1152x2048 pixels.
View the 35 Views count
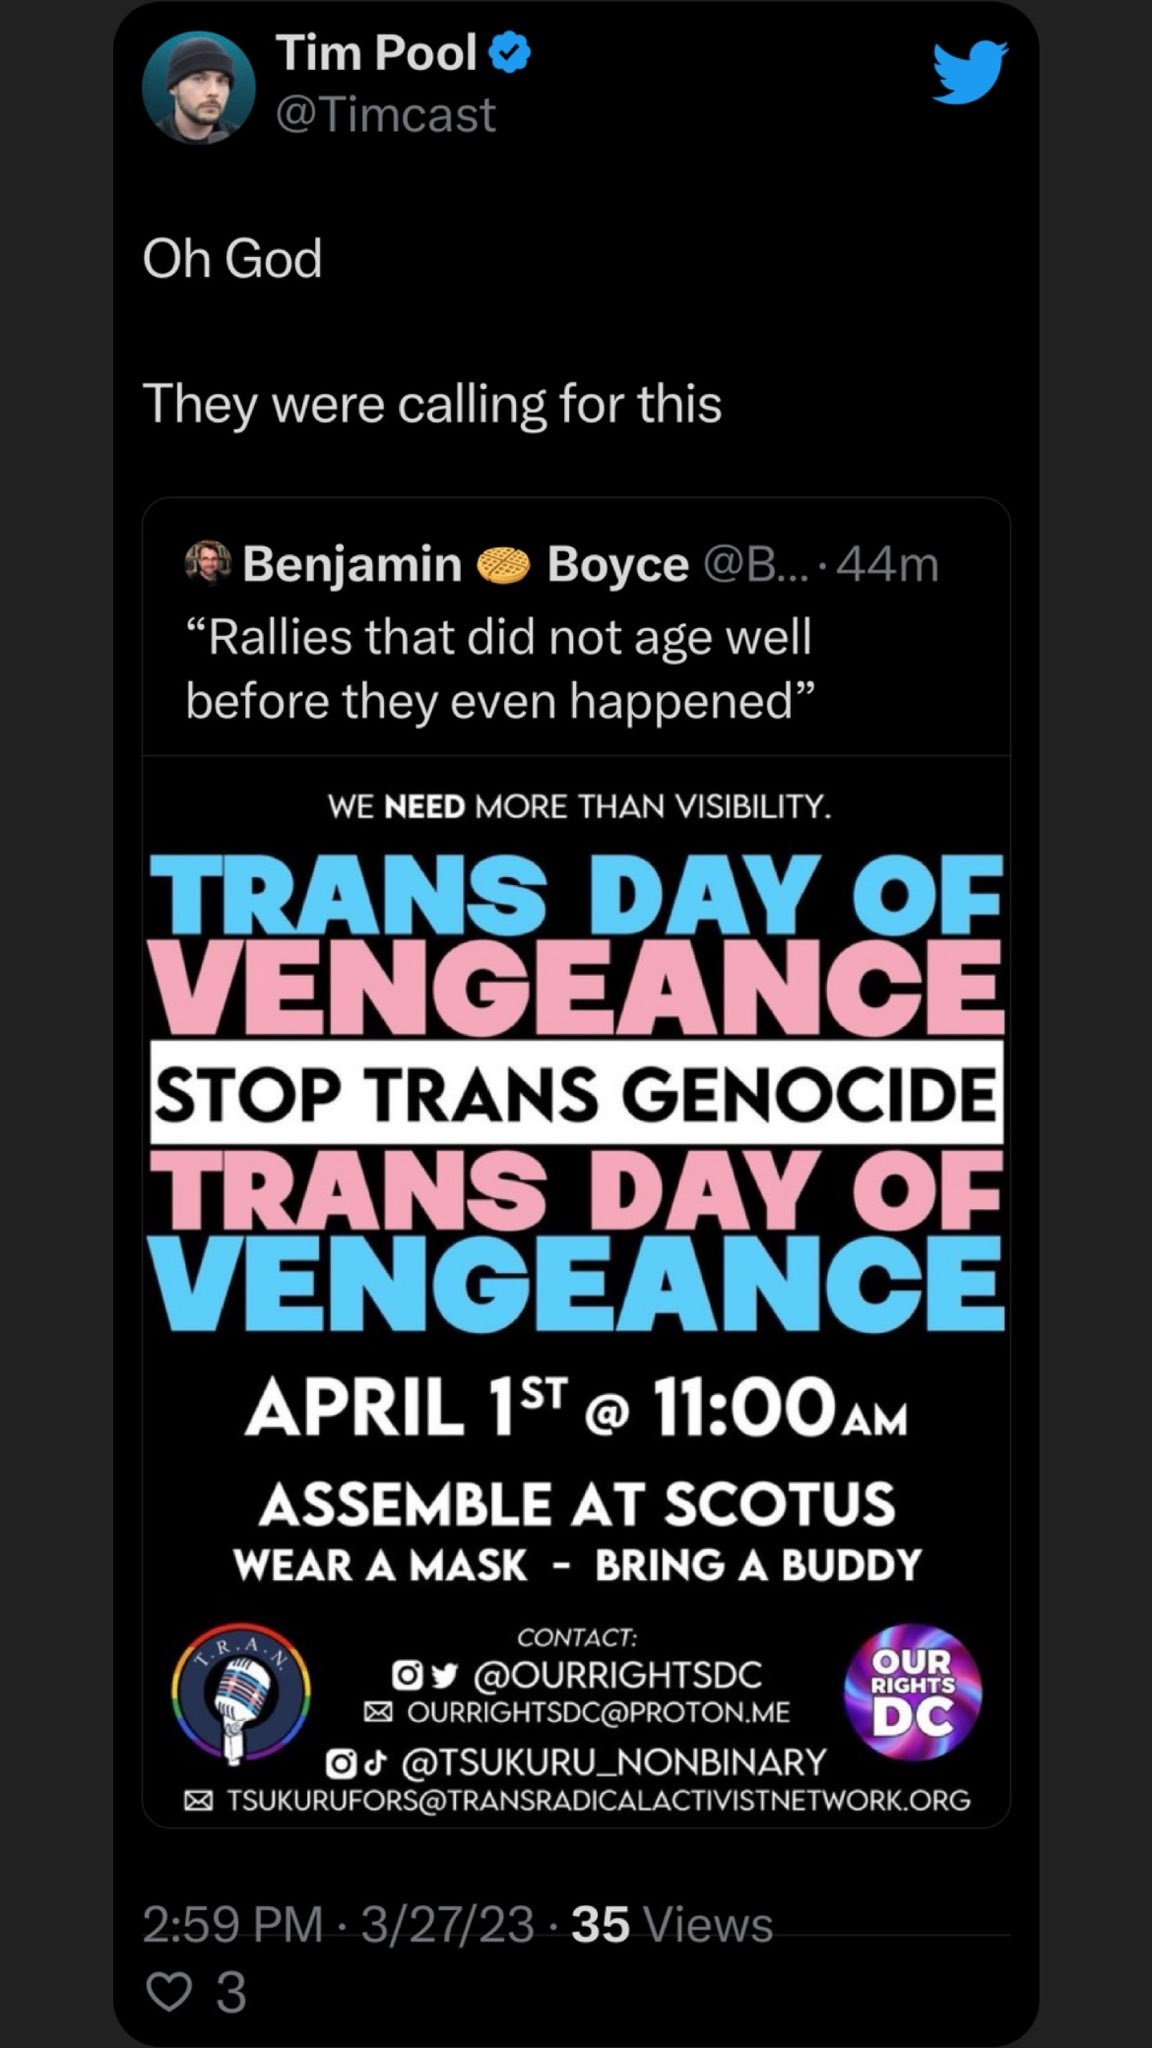click(672, 1924)
